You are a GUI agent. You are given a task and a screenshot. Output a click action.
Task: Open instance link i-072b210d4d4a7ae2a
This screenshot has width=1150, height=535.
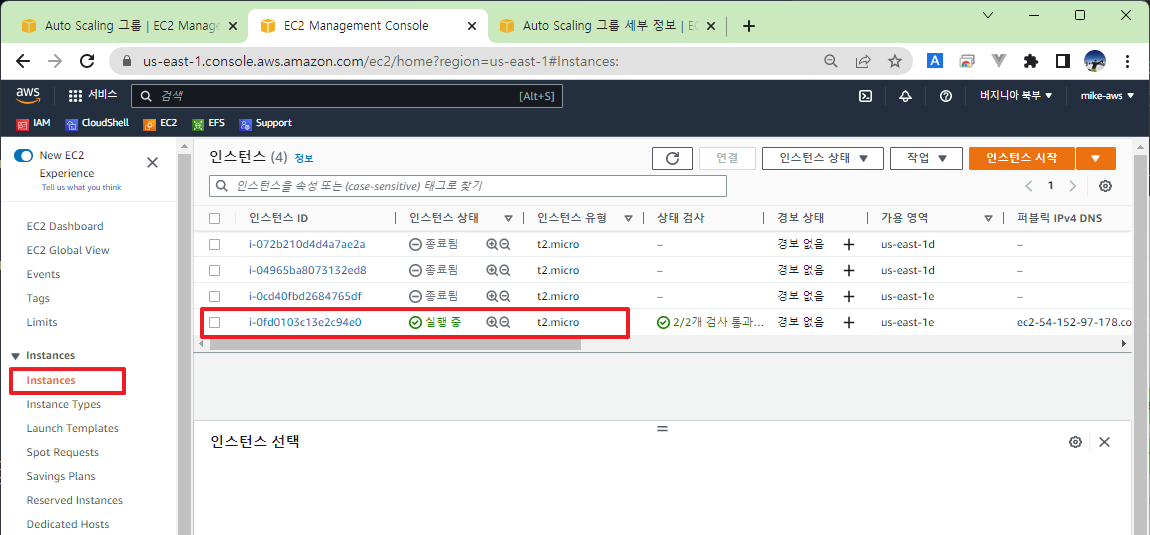307,244
